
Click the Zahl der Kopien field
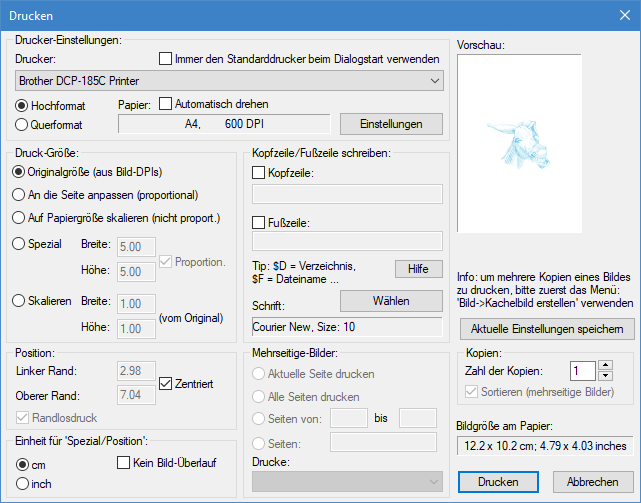pos(583,371)
